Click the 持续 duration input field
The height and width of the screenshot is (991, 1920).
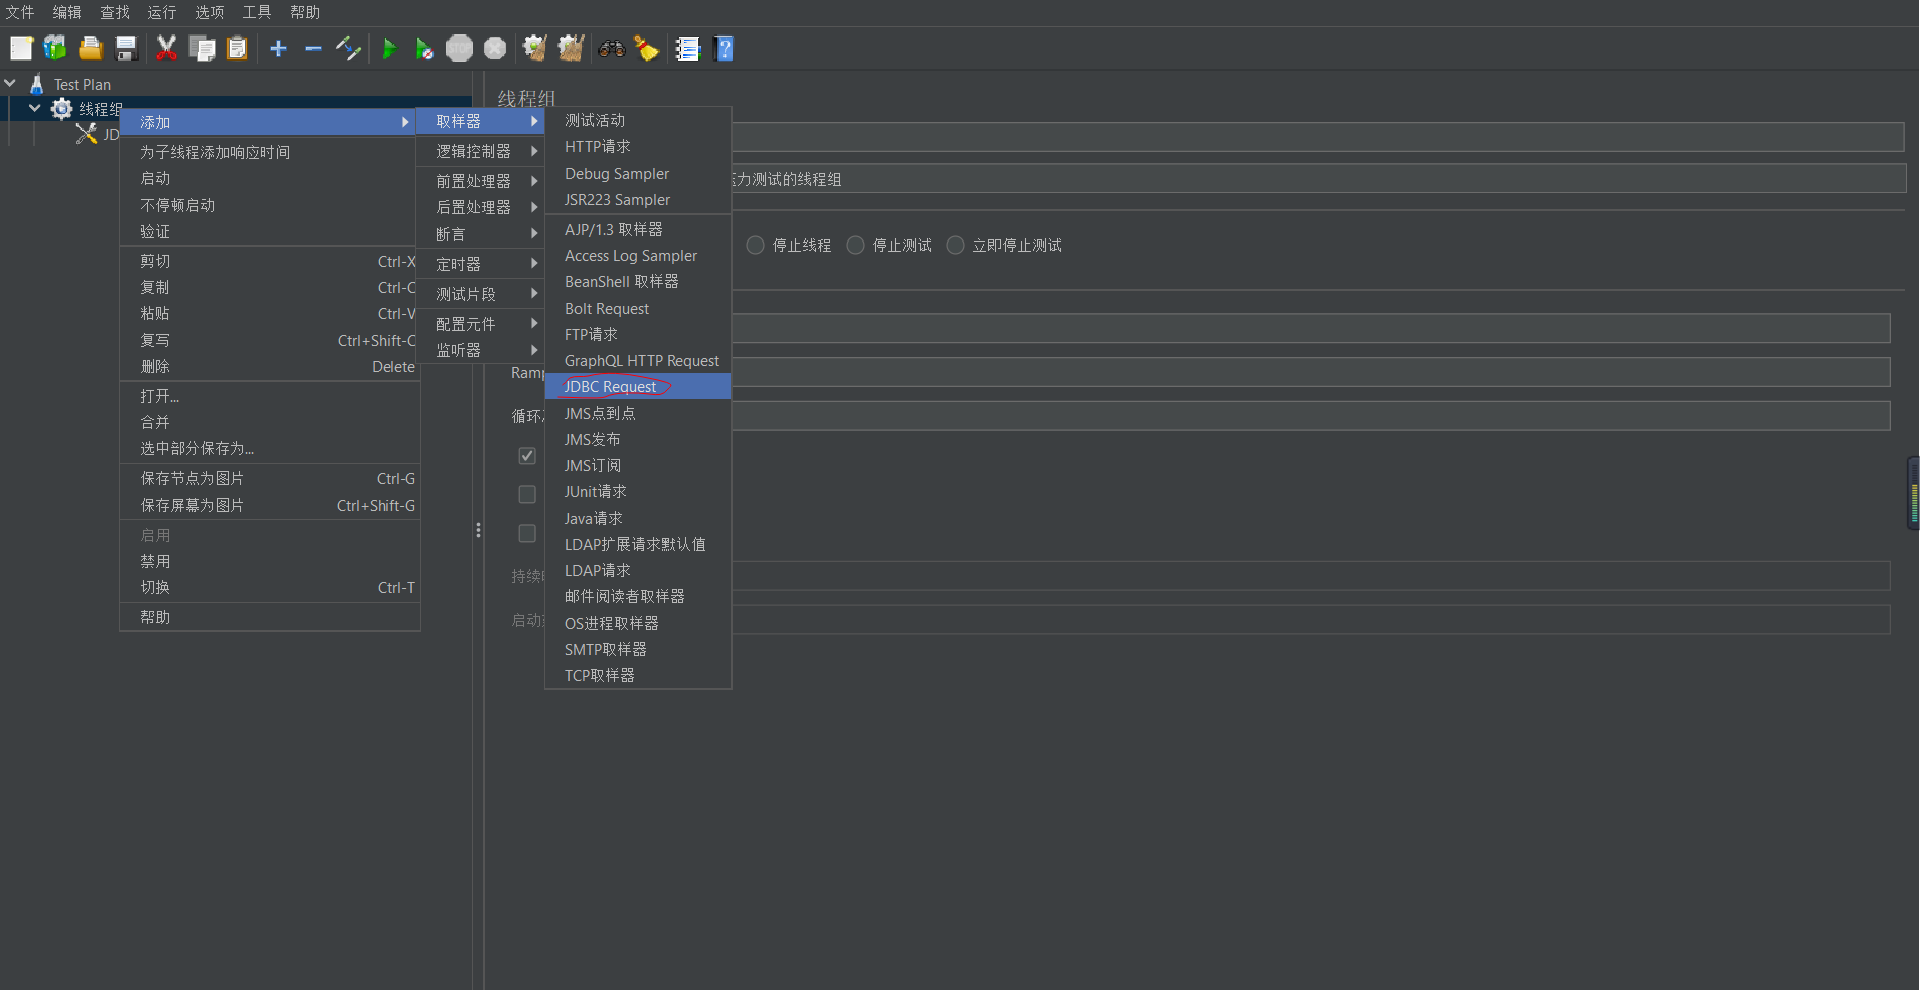click(x=1311, y=576)
